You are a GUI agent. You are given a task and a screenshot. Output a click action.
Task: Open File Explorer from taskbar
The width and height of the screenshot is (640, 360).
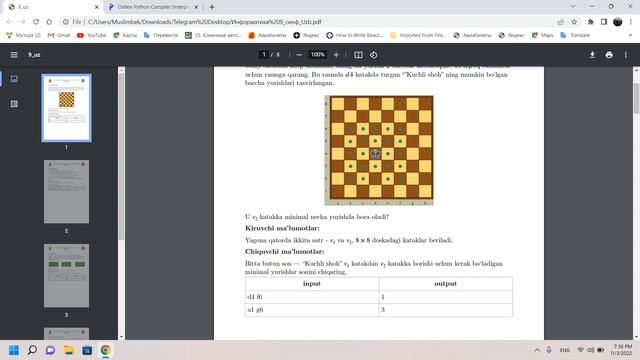click(x=69, y=350)
